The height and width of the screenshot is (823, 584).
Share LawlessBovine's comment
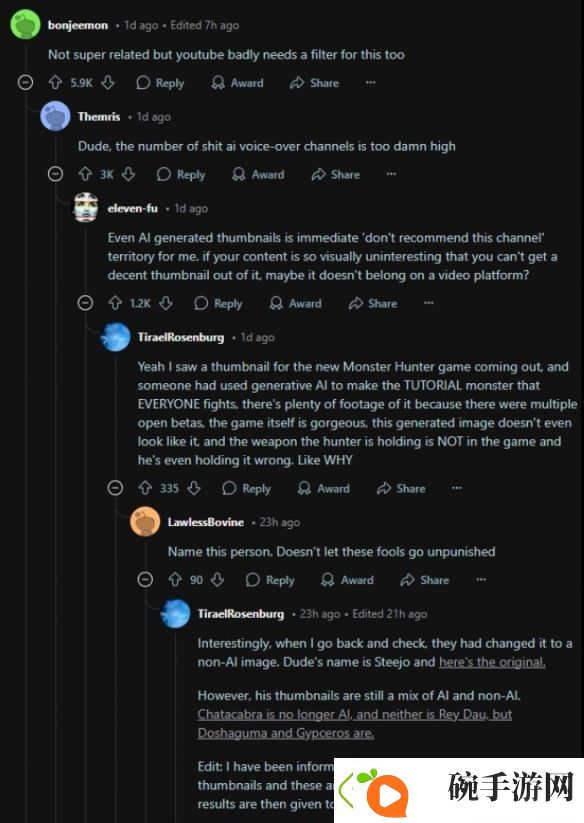click(x=424, y=580)
